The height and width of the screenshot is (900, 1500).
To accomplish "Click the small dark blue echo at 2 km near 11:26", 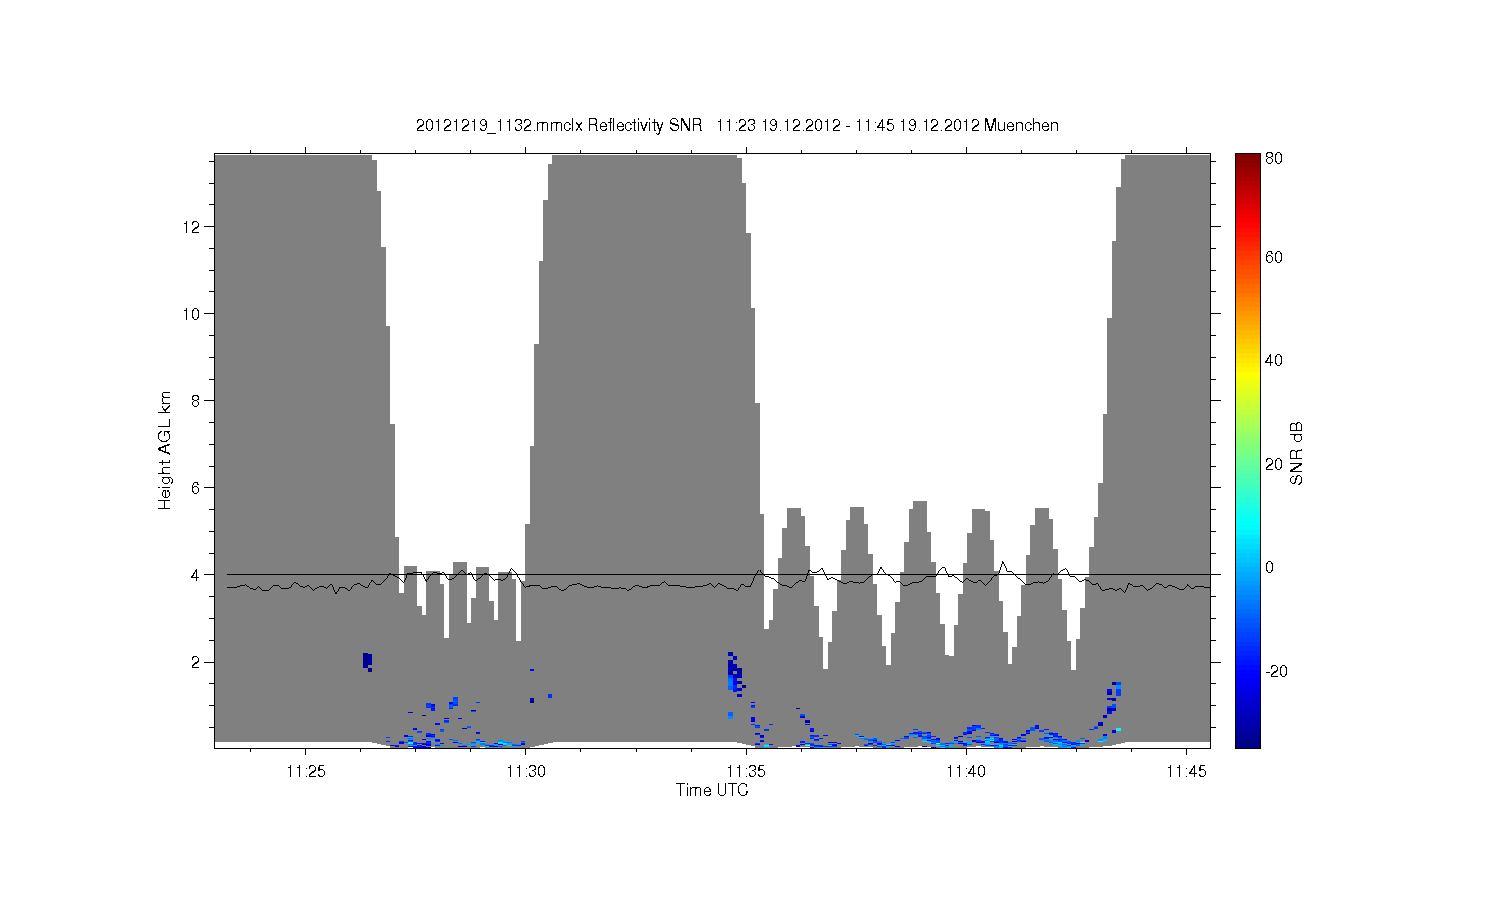I will point(367,661).
